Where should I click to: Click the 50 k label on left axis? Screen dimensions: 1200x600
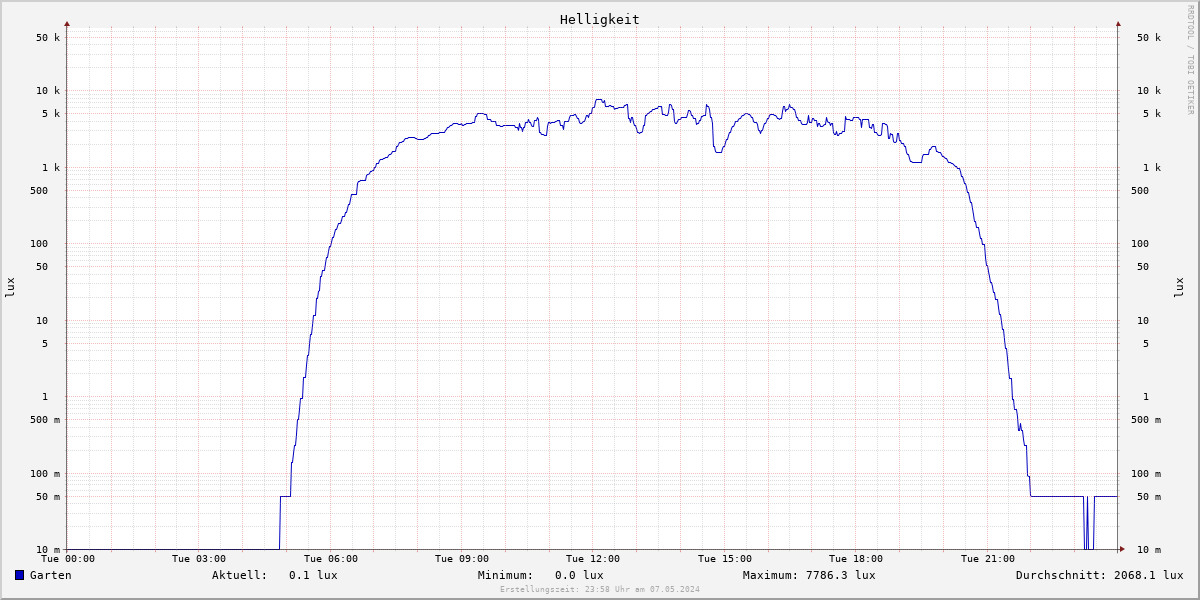[48, 38]
